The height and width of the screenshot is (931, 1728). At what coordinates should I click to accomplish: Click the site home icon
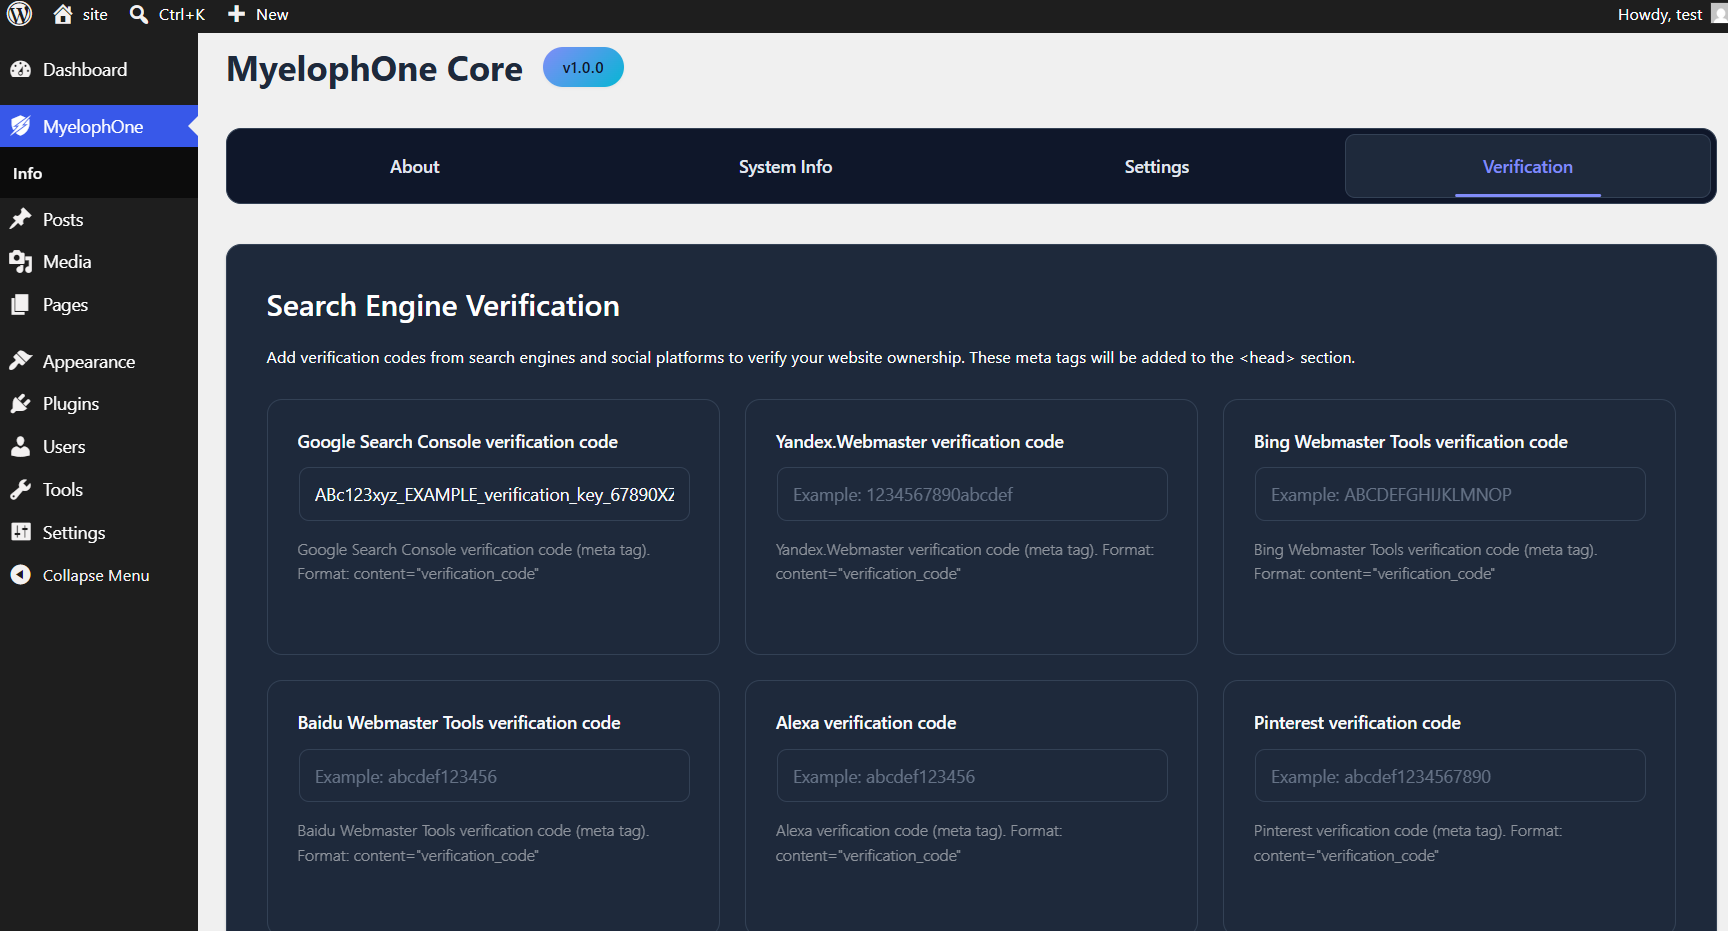pos(63,14)
